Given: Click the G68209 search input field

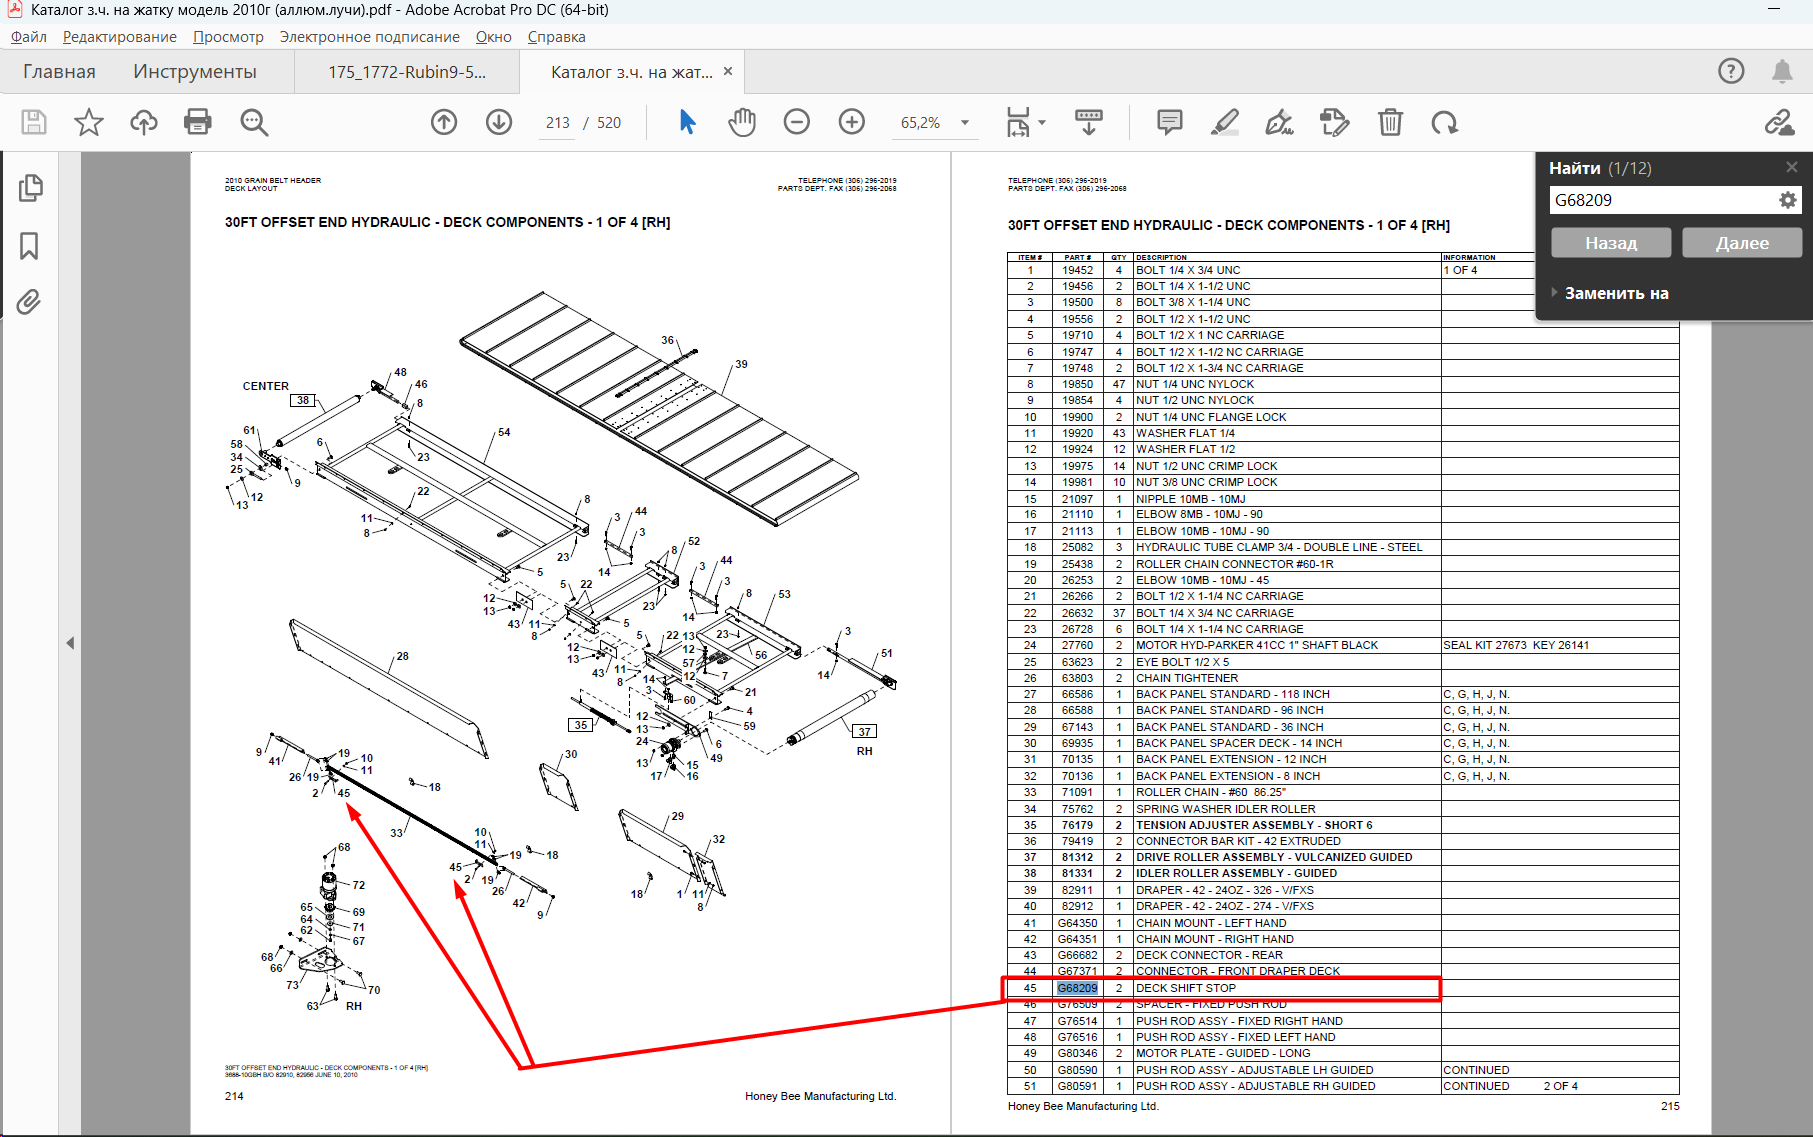Looking at the screenshot, I should click(x=1662, y=200).
